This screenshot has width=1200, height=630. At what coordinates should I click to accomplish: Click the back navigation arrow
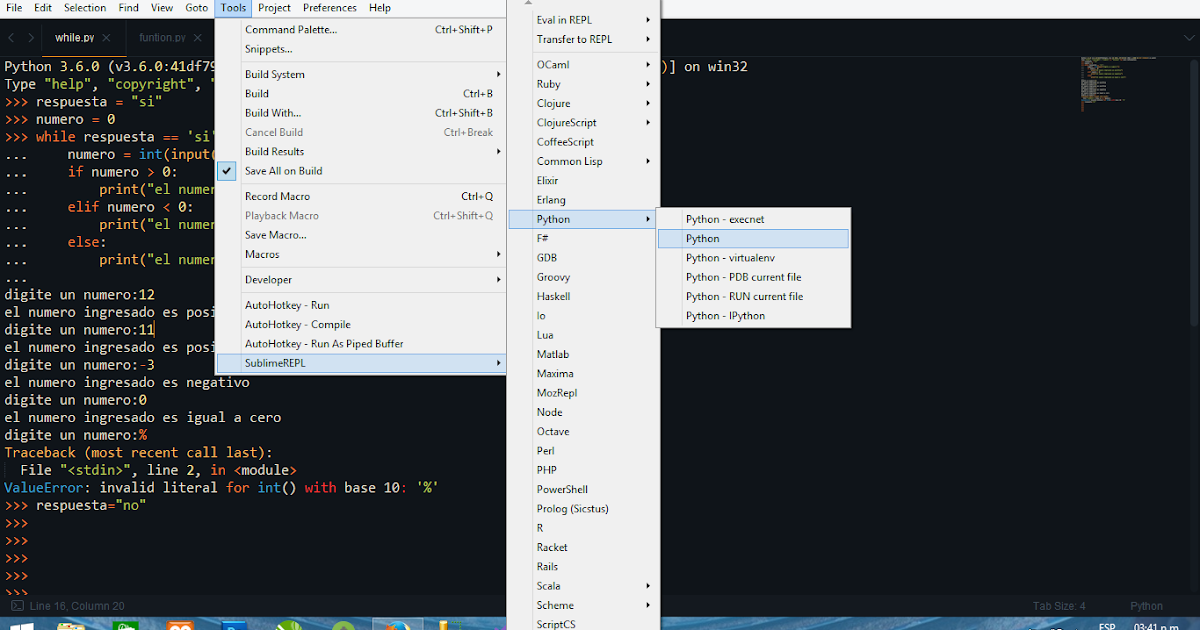tap(10, 36)
